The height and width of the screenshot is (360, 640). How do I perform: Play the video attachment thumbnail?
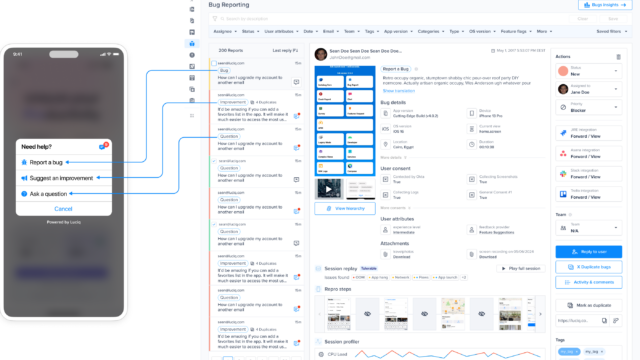click(329, 189)
